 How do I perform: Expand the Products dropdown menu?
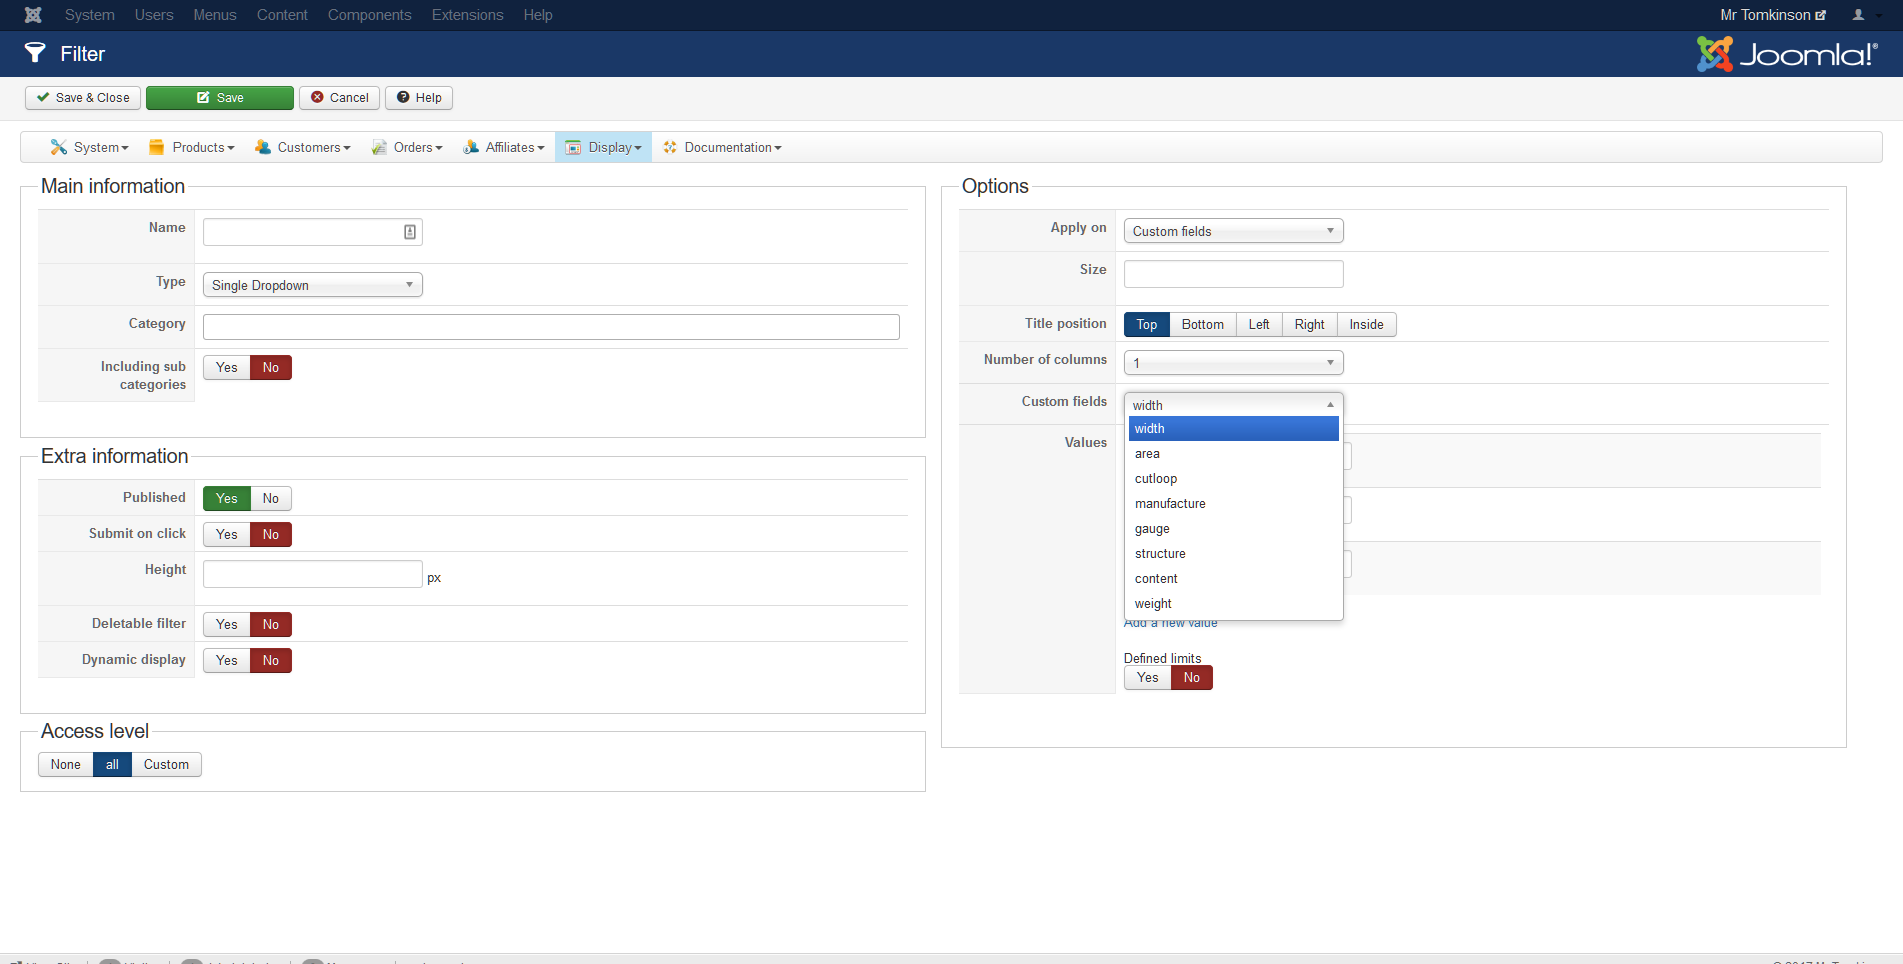pos(192,147)
